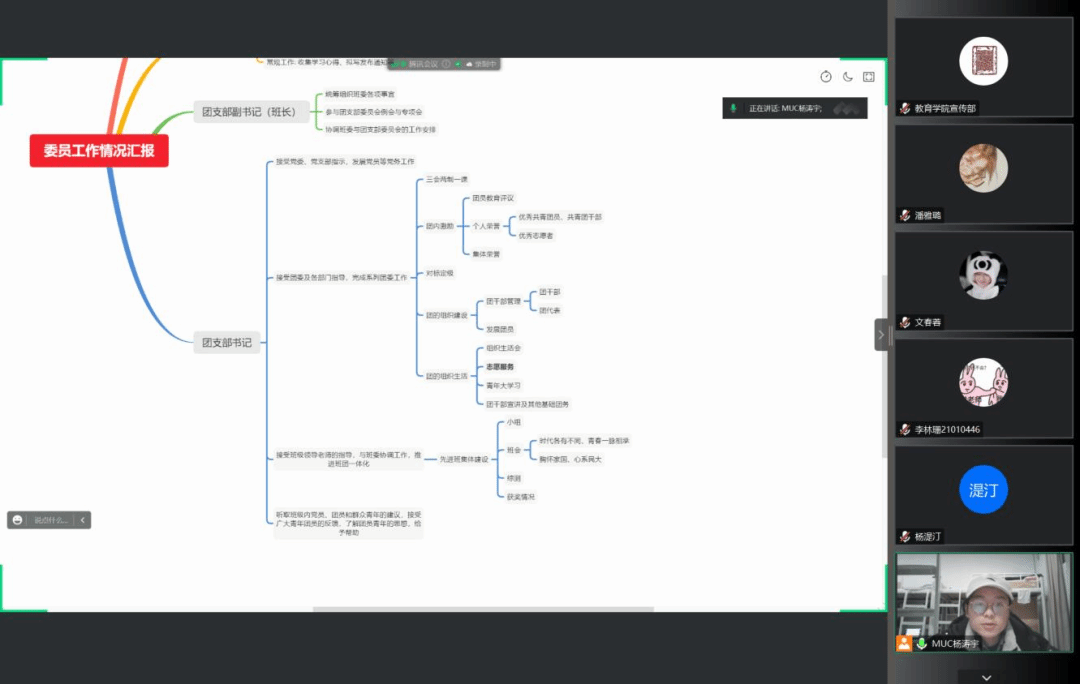Enter fullscreen view using the frame icon

[869, 77]
